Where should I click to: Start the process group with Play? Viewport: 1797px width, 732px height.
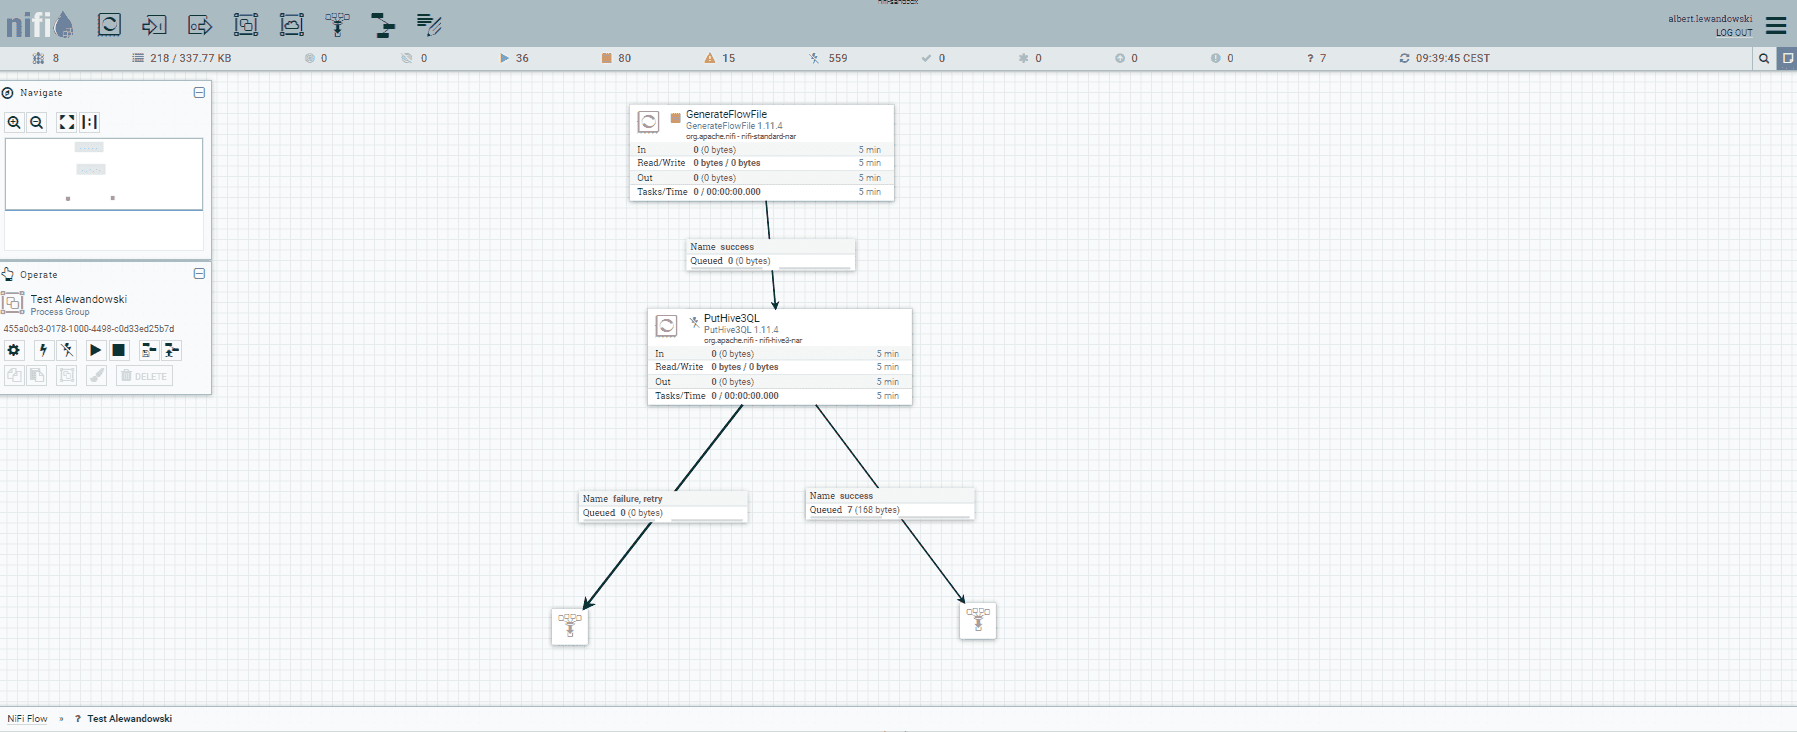95,350
